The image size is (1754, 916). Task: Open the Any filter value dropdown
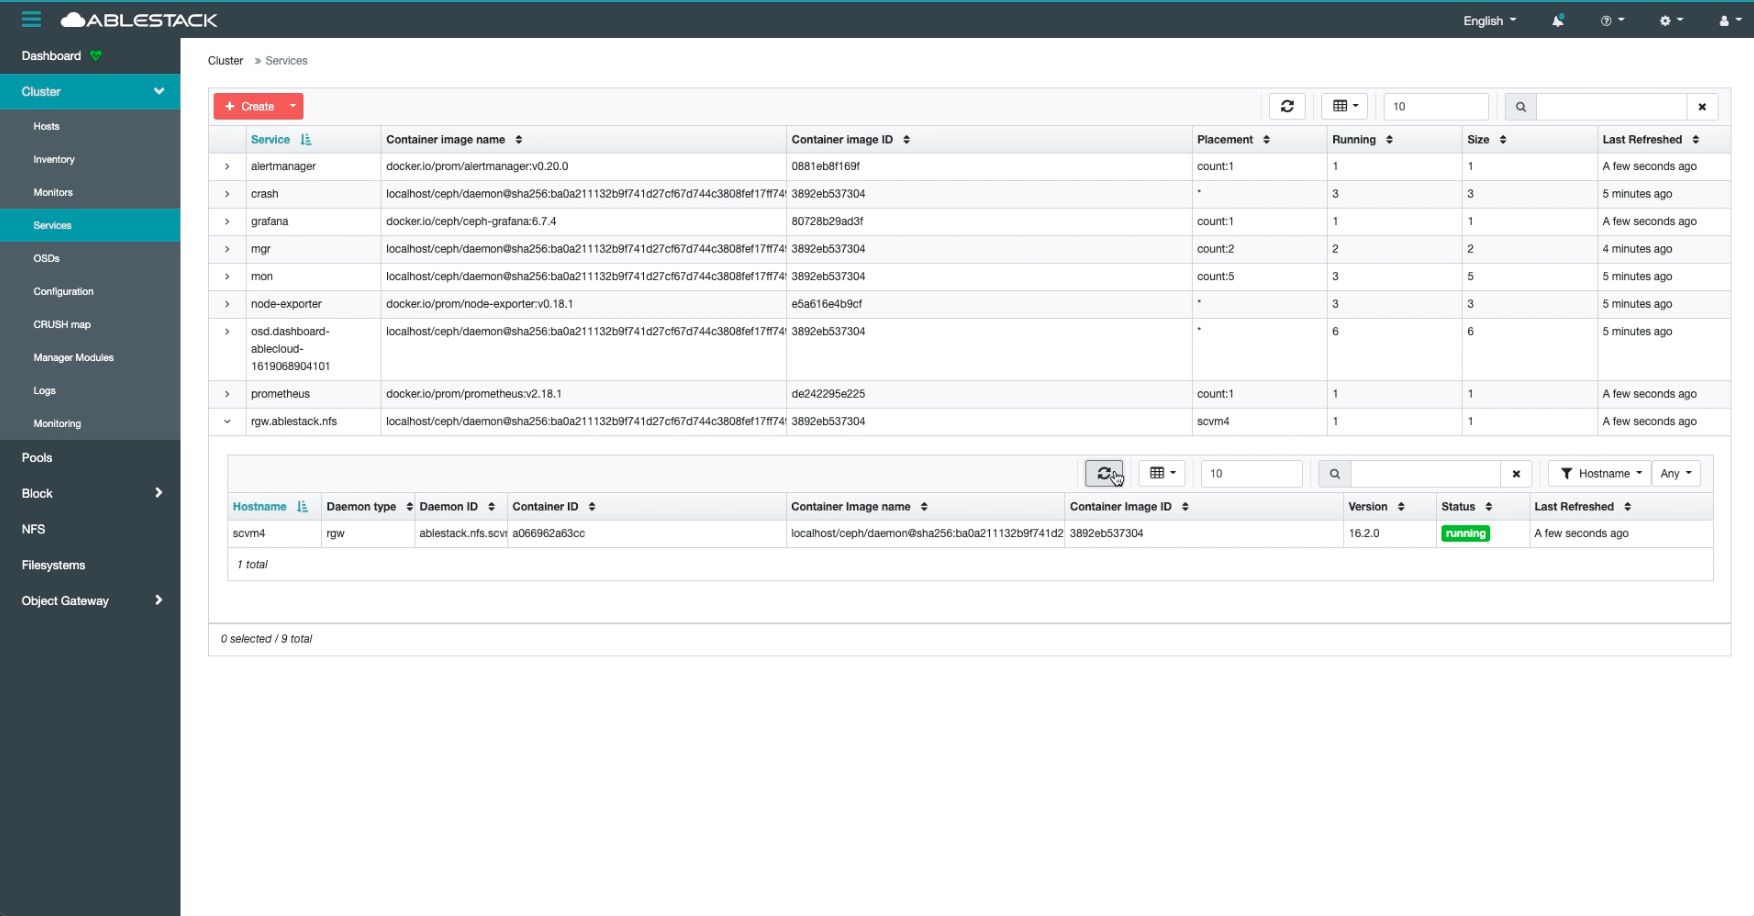(1676, 473)
